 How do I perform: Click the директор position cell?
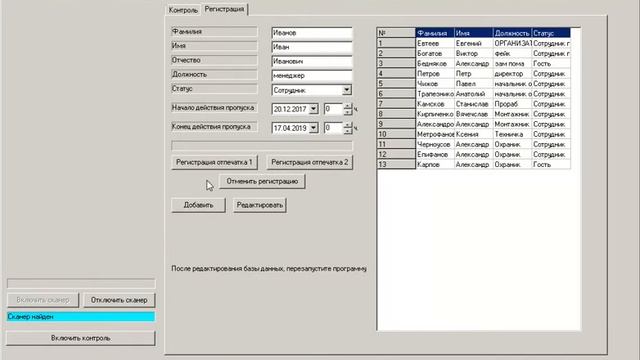pyautogui.click(x=512, y=74)
